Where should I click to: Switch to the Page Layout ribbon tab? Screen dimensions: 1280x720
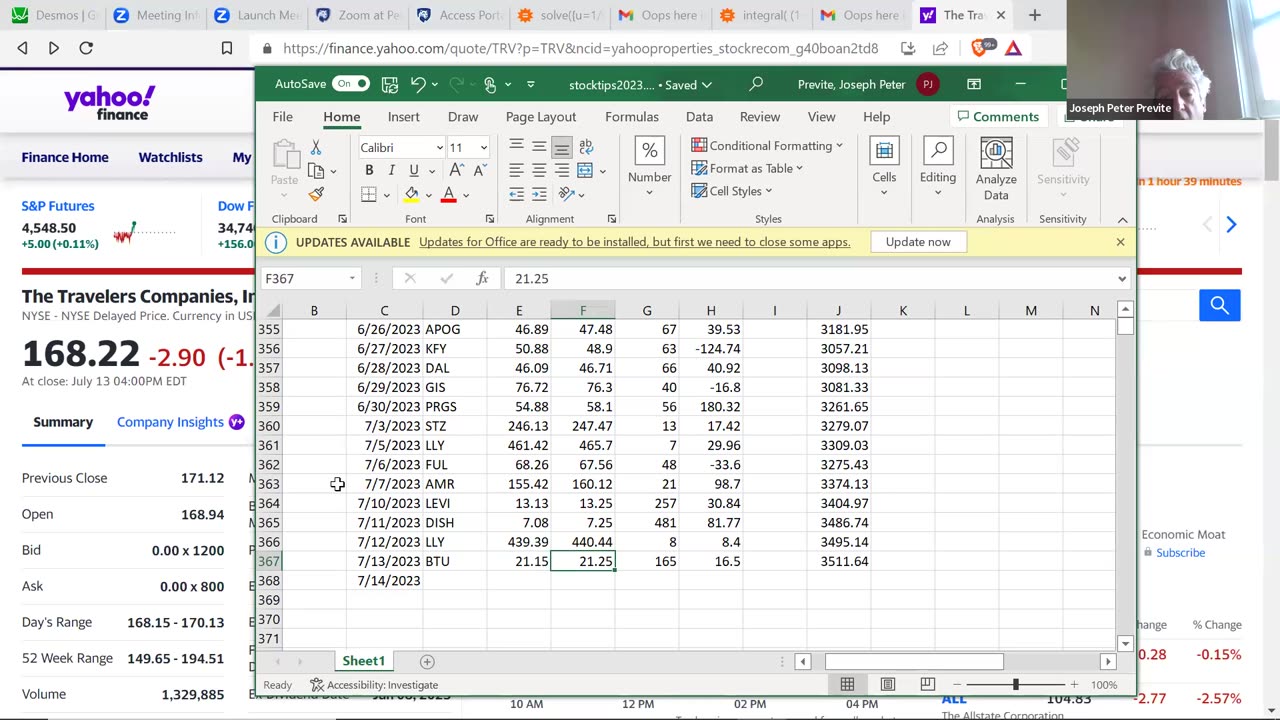[541, 117]
